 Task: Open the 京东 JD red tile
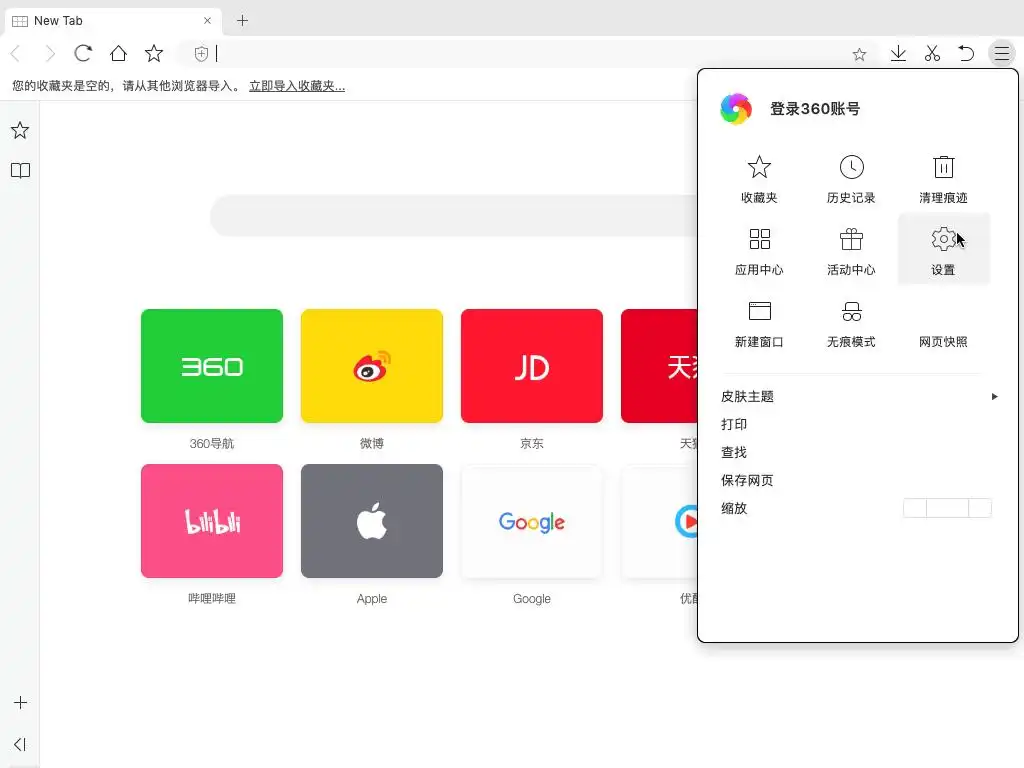pos(532,366)
